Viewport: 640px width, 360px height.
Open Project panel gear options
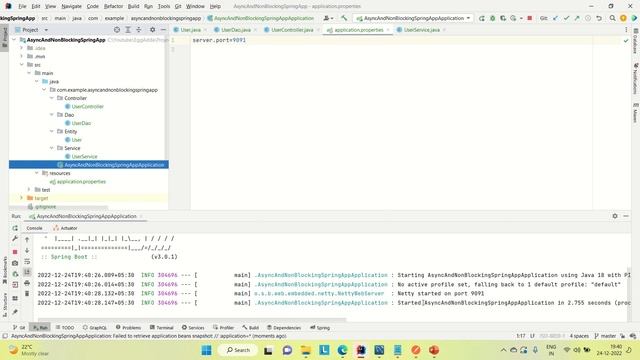[152, 30]
